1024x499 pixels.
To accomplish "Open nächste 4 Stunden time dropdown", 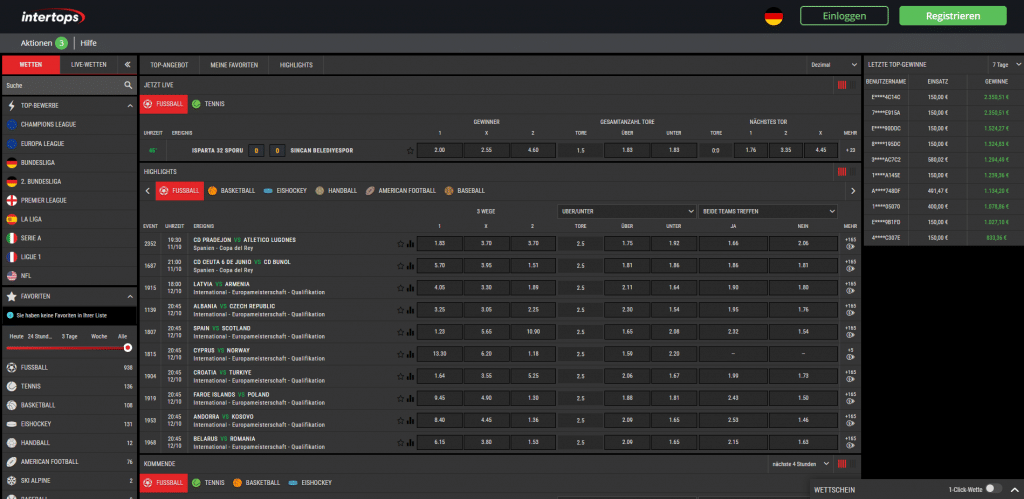I will [x=801, y=464].
